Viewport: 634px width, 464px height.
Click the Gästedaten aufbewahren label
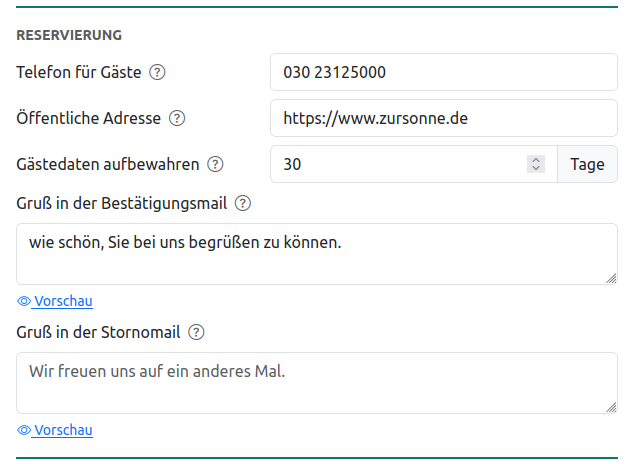(108, 165)
